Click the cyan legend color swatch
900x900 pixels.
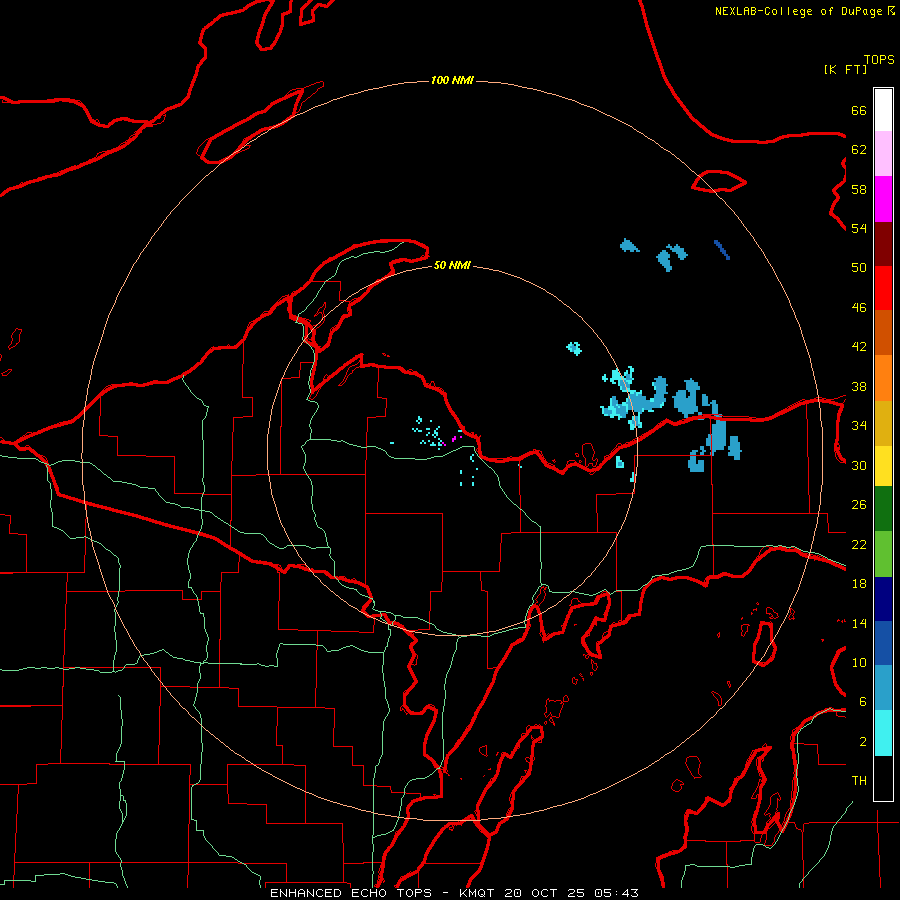tap(883, 733)
